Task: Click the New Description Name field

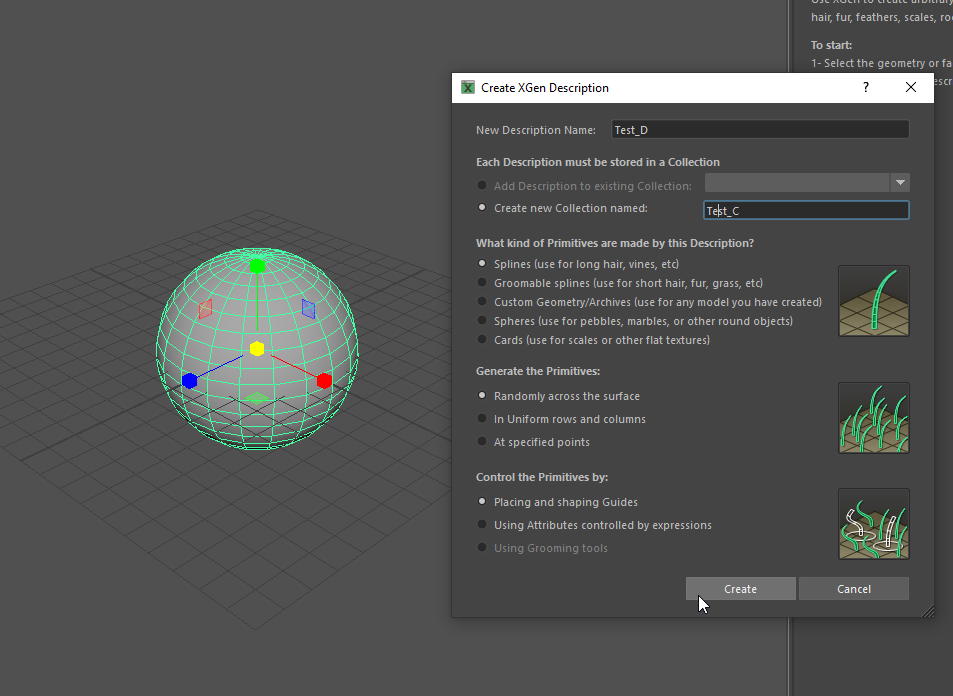Action: (760, 129)
